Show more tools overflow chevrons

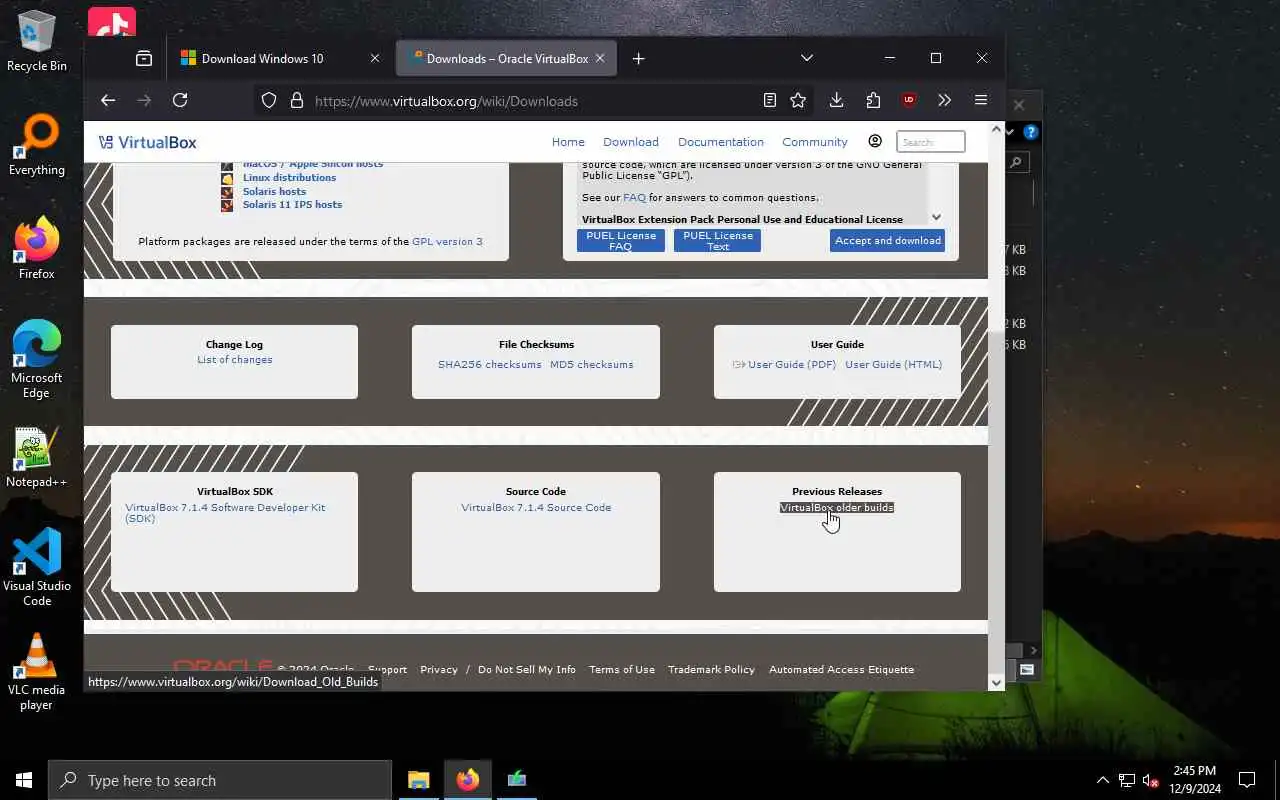click(944, 100)
